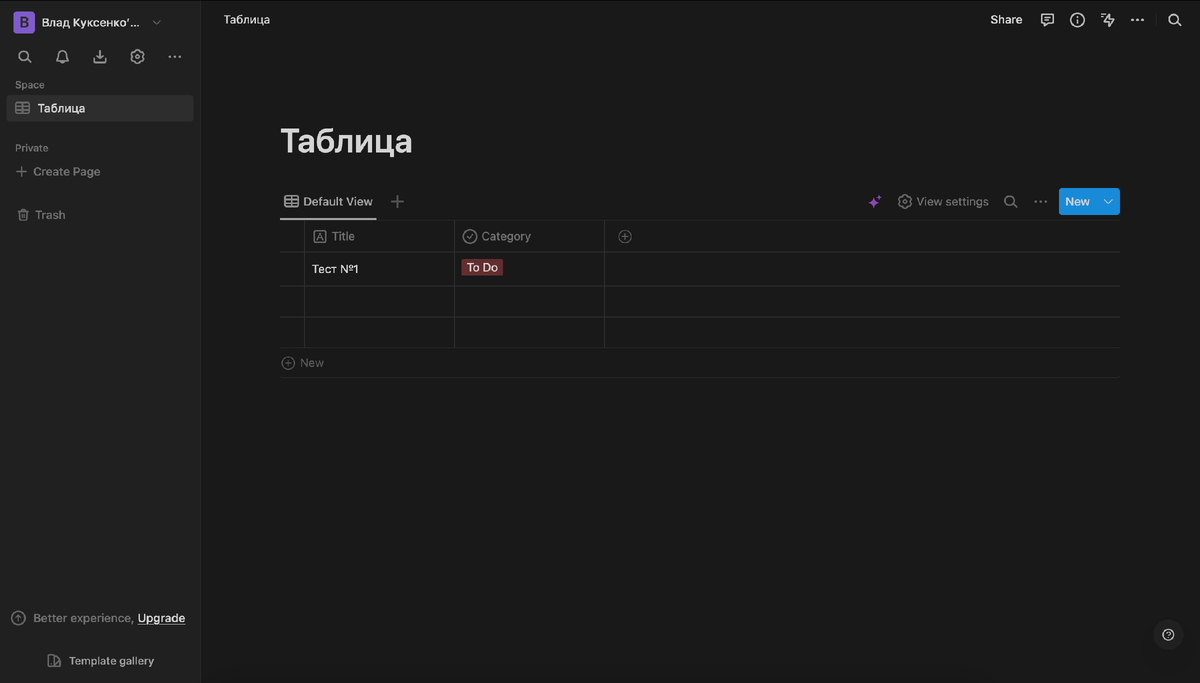The height and width of the screenshot is (683, 1200).
Task: Click the To Do category tag
Action: pos(482,268)
